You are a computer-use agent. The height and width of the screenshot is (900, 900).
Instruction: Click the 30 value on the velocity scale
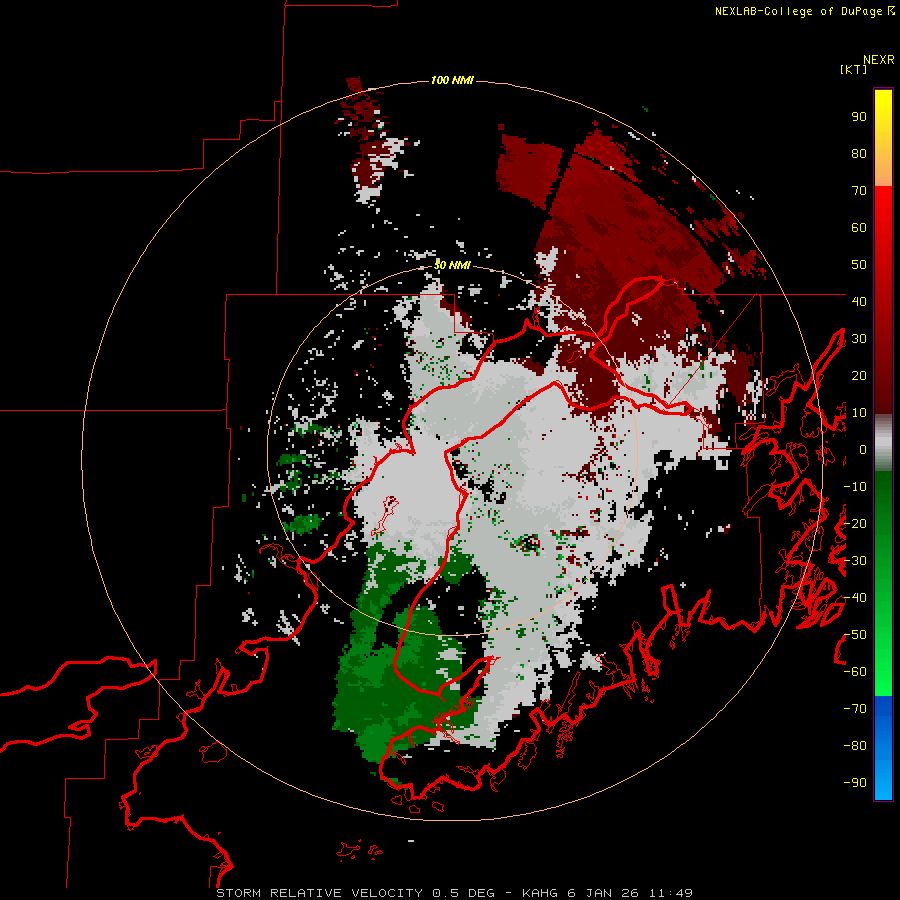pos(859,339)
